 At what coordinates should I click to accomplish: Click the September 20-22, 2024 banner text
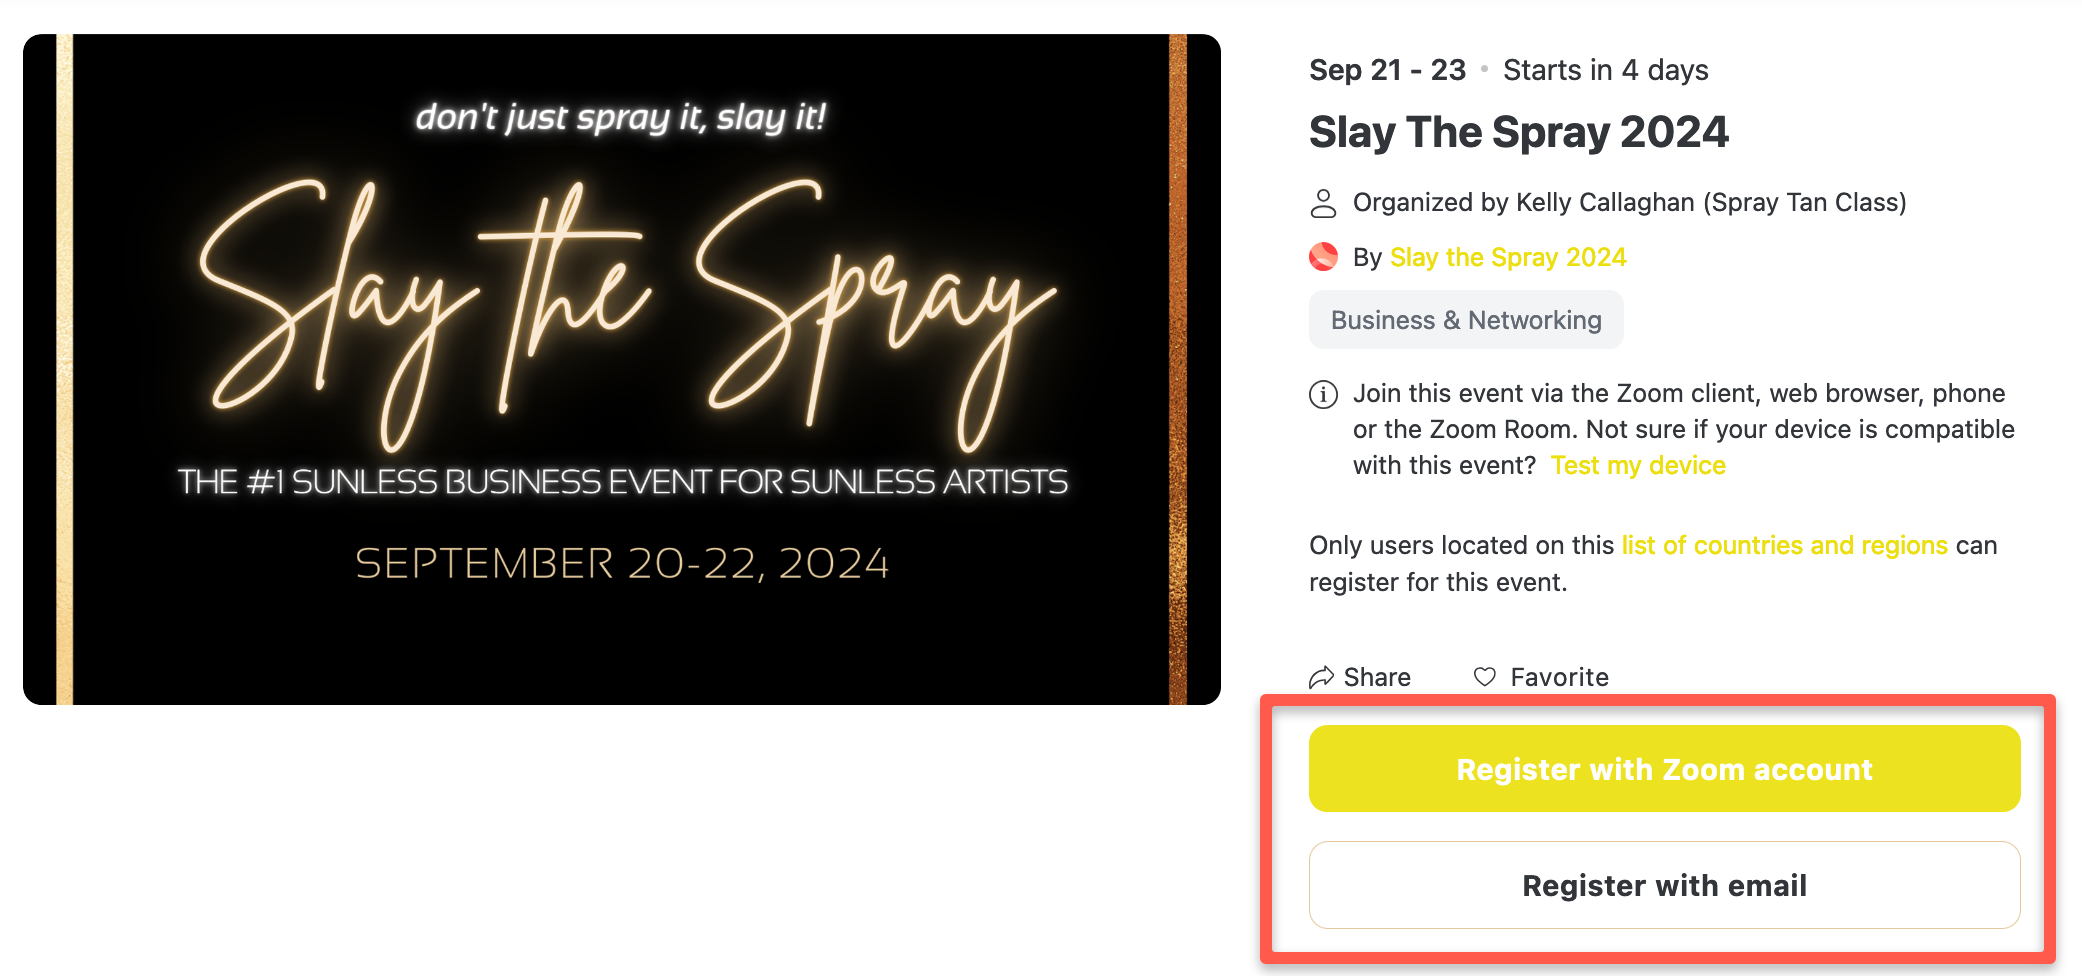622,563
